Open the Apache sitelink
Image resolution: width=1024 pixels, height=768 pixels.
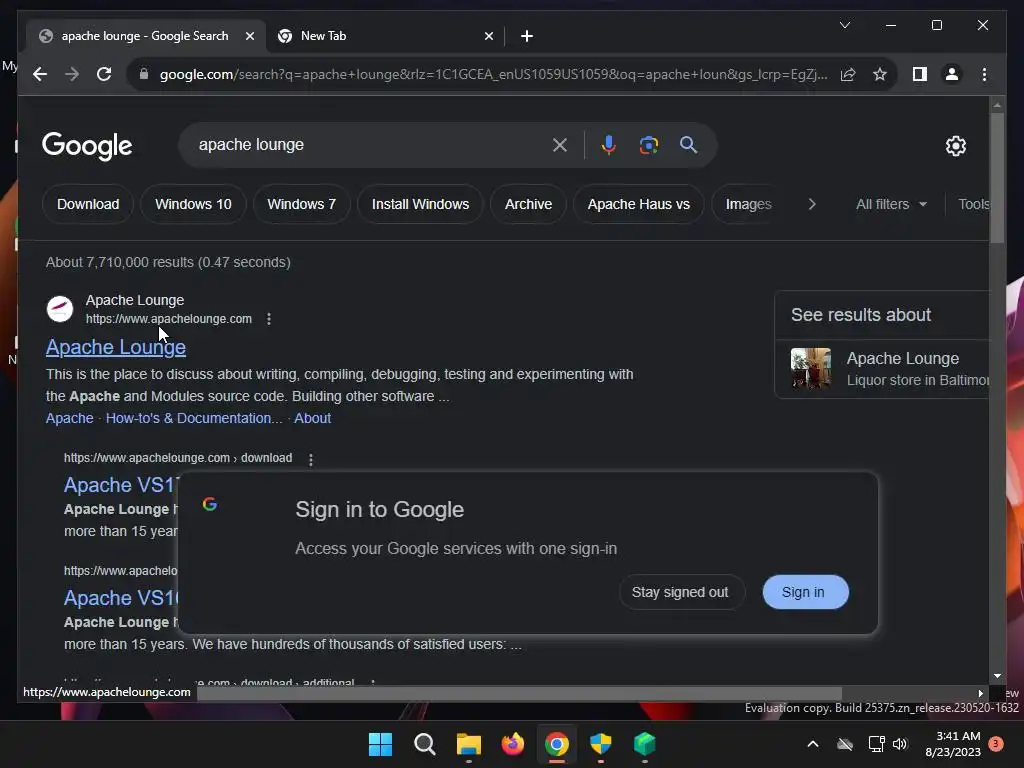coord(69,418)
